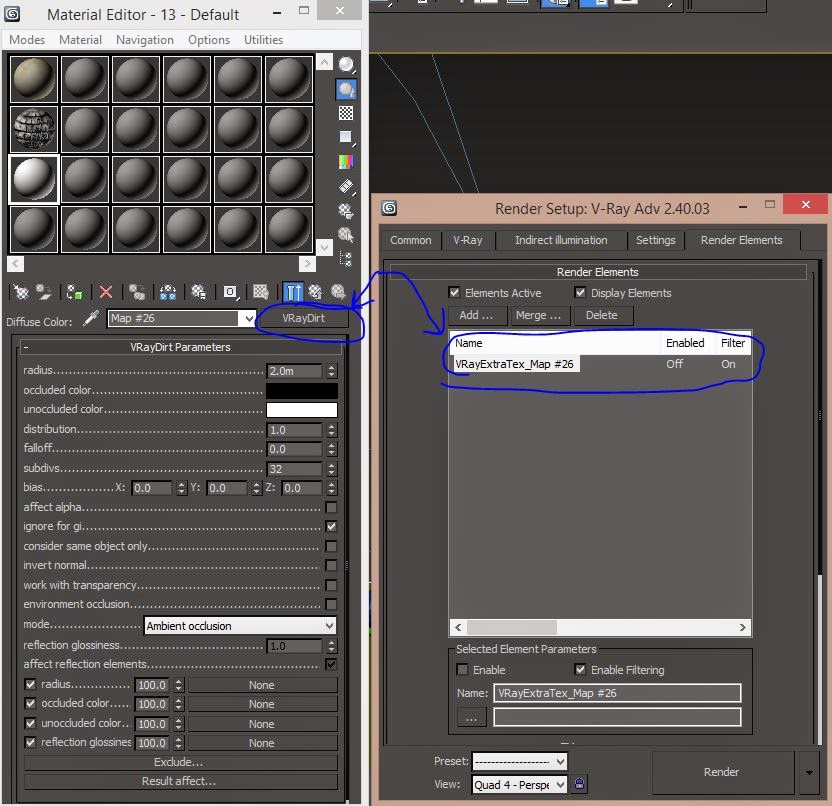This screenshot has height=806, width=832.
Task: Click Show Map in Viewport icon
Action: click(261, 292)
